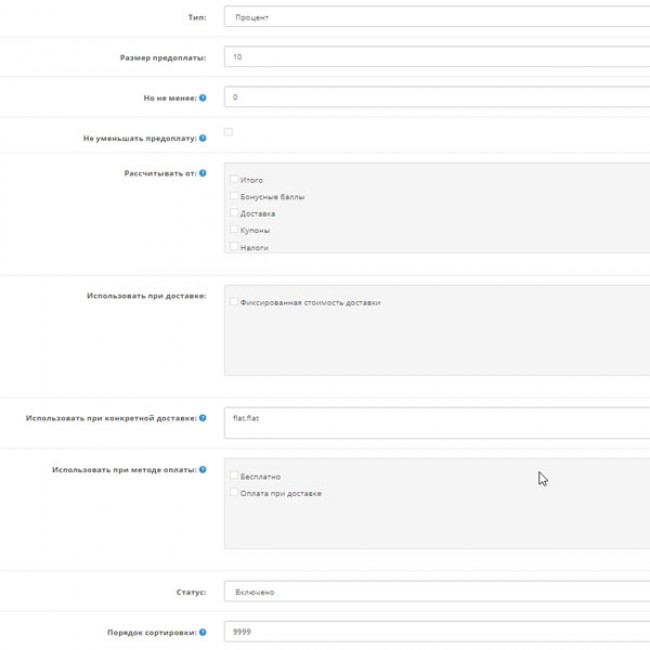Enable the "Оплата при доставке" checkbox

point(234,493)
